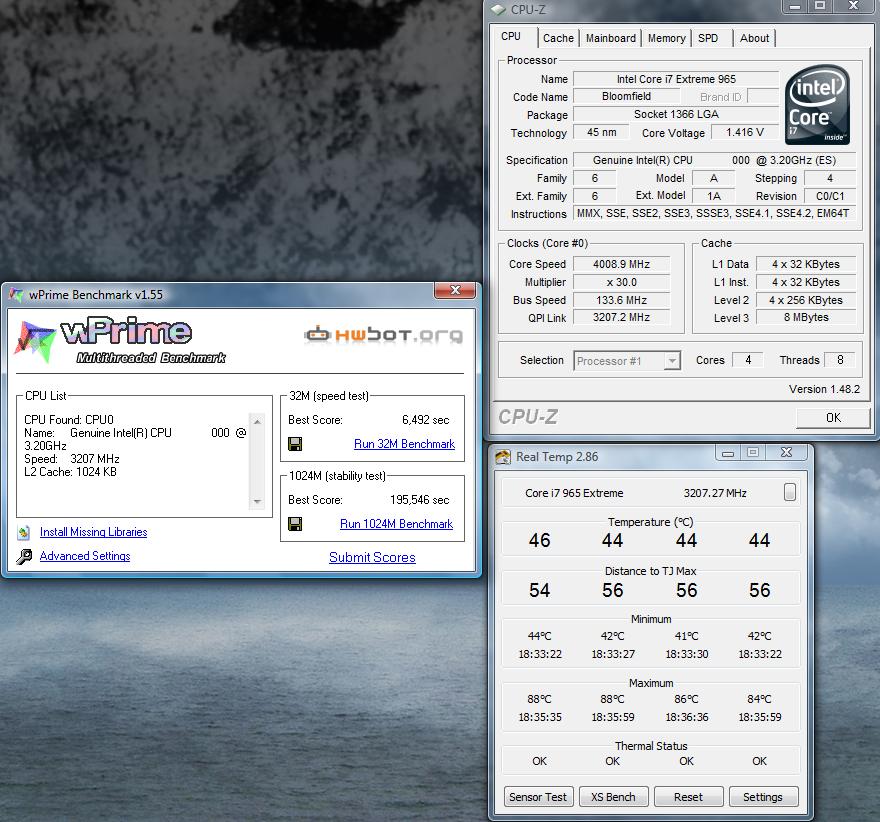Switch to the SPD tab
Viewport: 880px width, 822px height.
pyautogui.click(x=708, y=38)
